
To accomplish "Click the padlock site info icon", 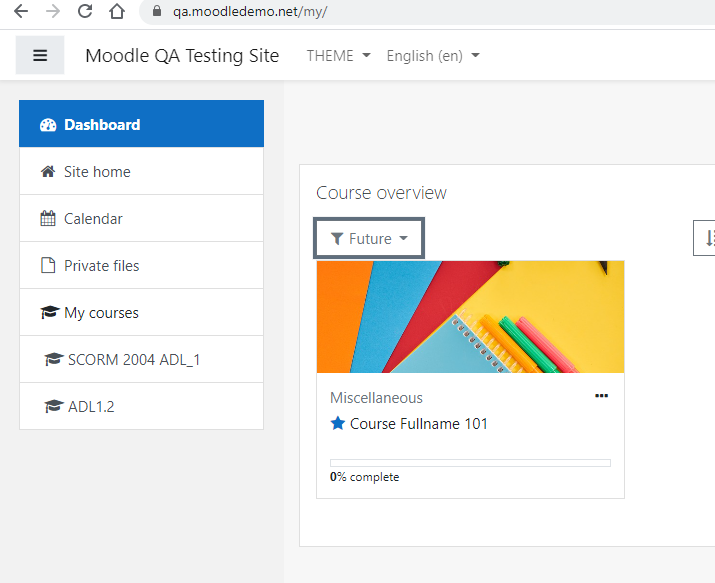I will coord(157,11).
